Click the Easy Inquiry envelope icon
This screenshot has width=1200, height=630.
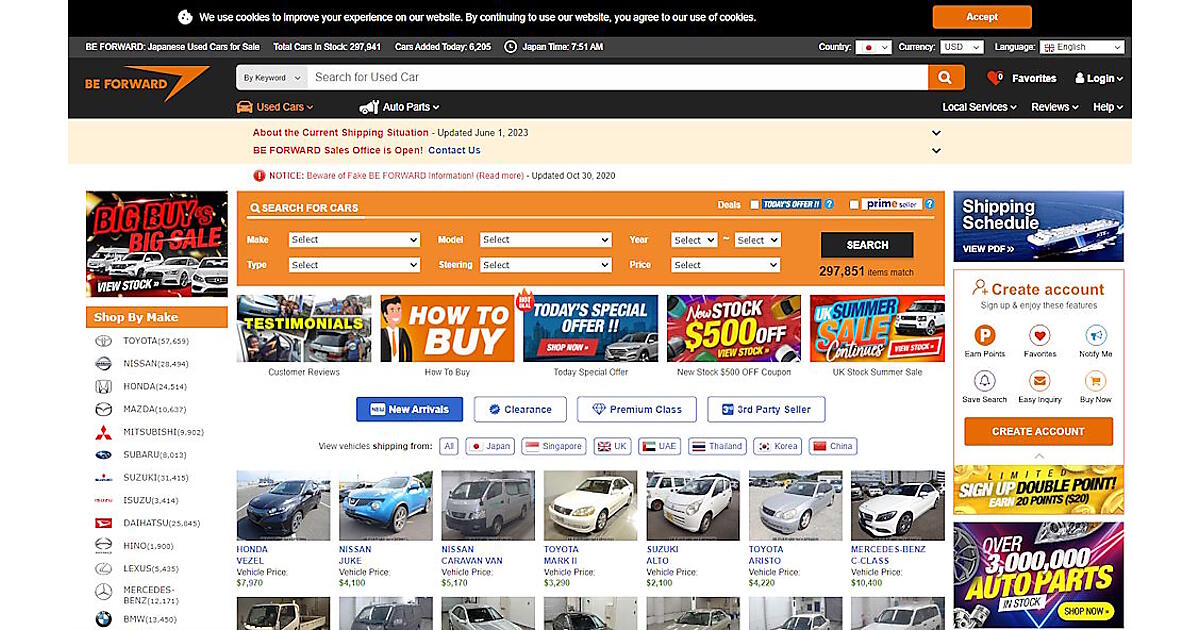(x=1040, y=381)
